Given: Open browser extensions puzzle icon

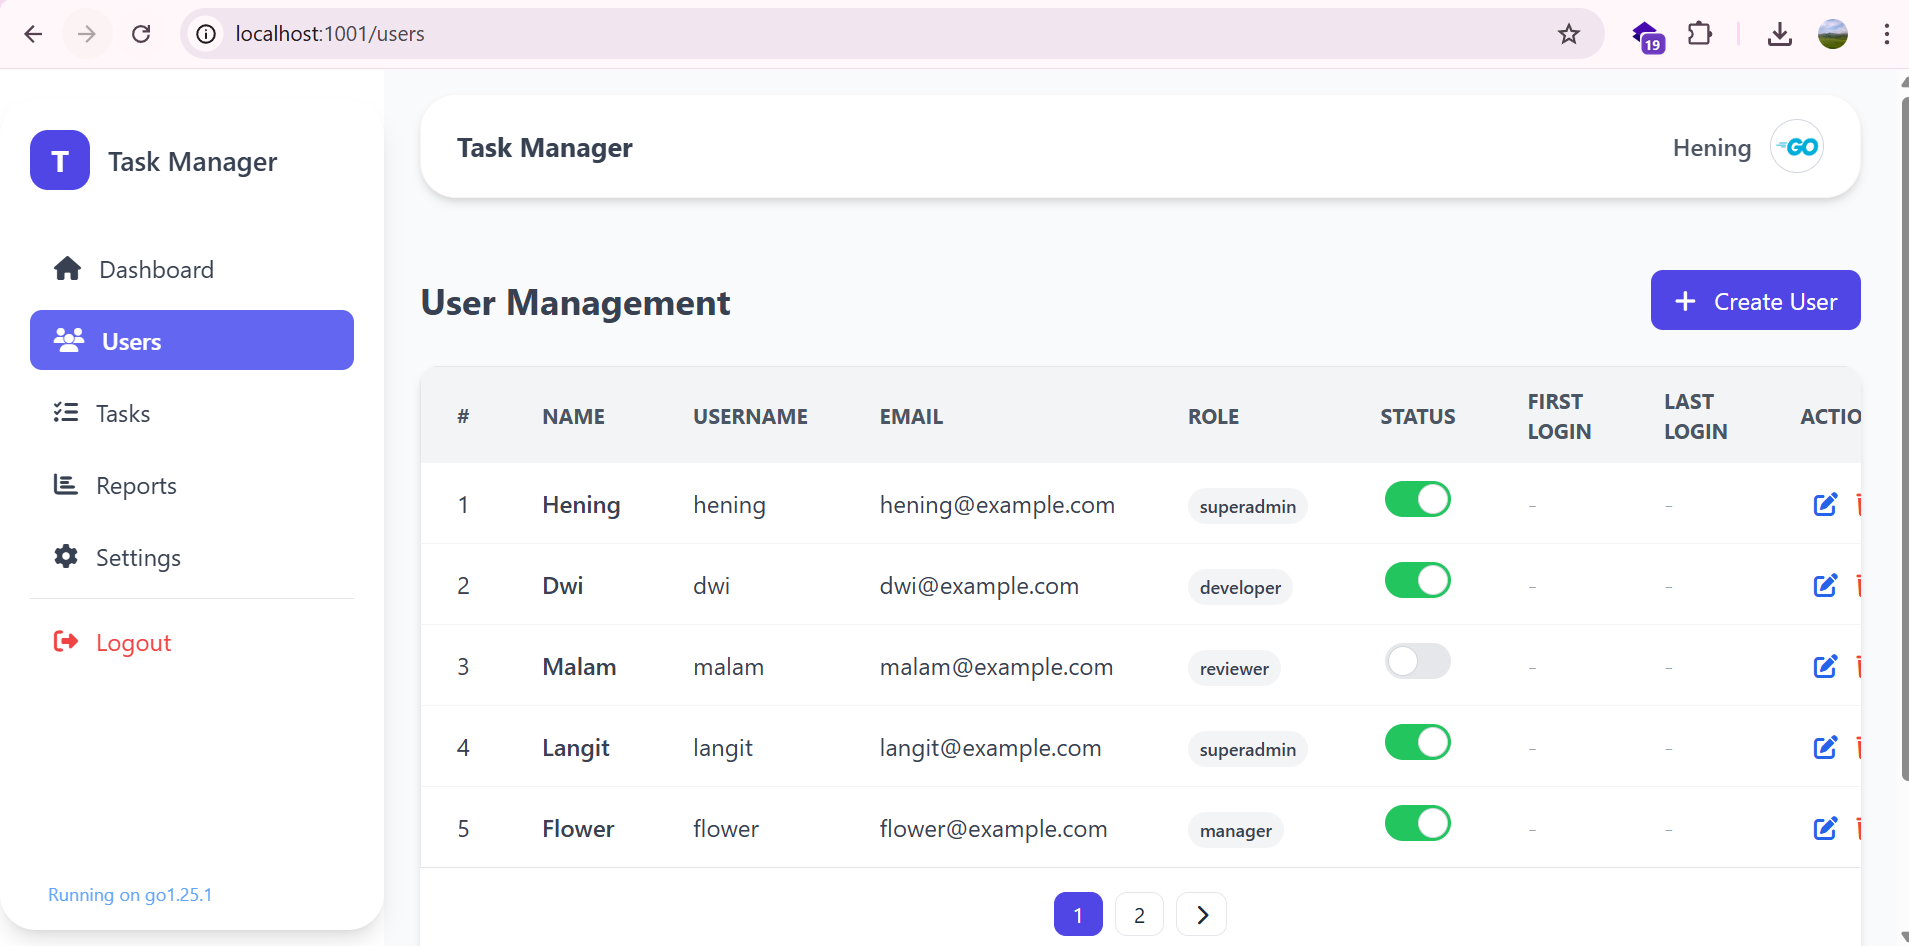Looking at the screenshot, I should [x=1699, y=34].
